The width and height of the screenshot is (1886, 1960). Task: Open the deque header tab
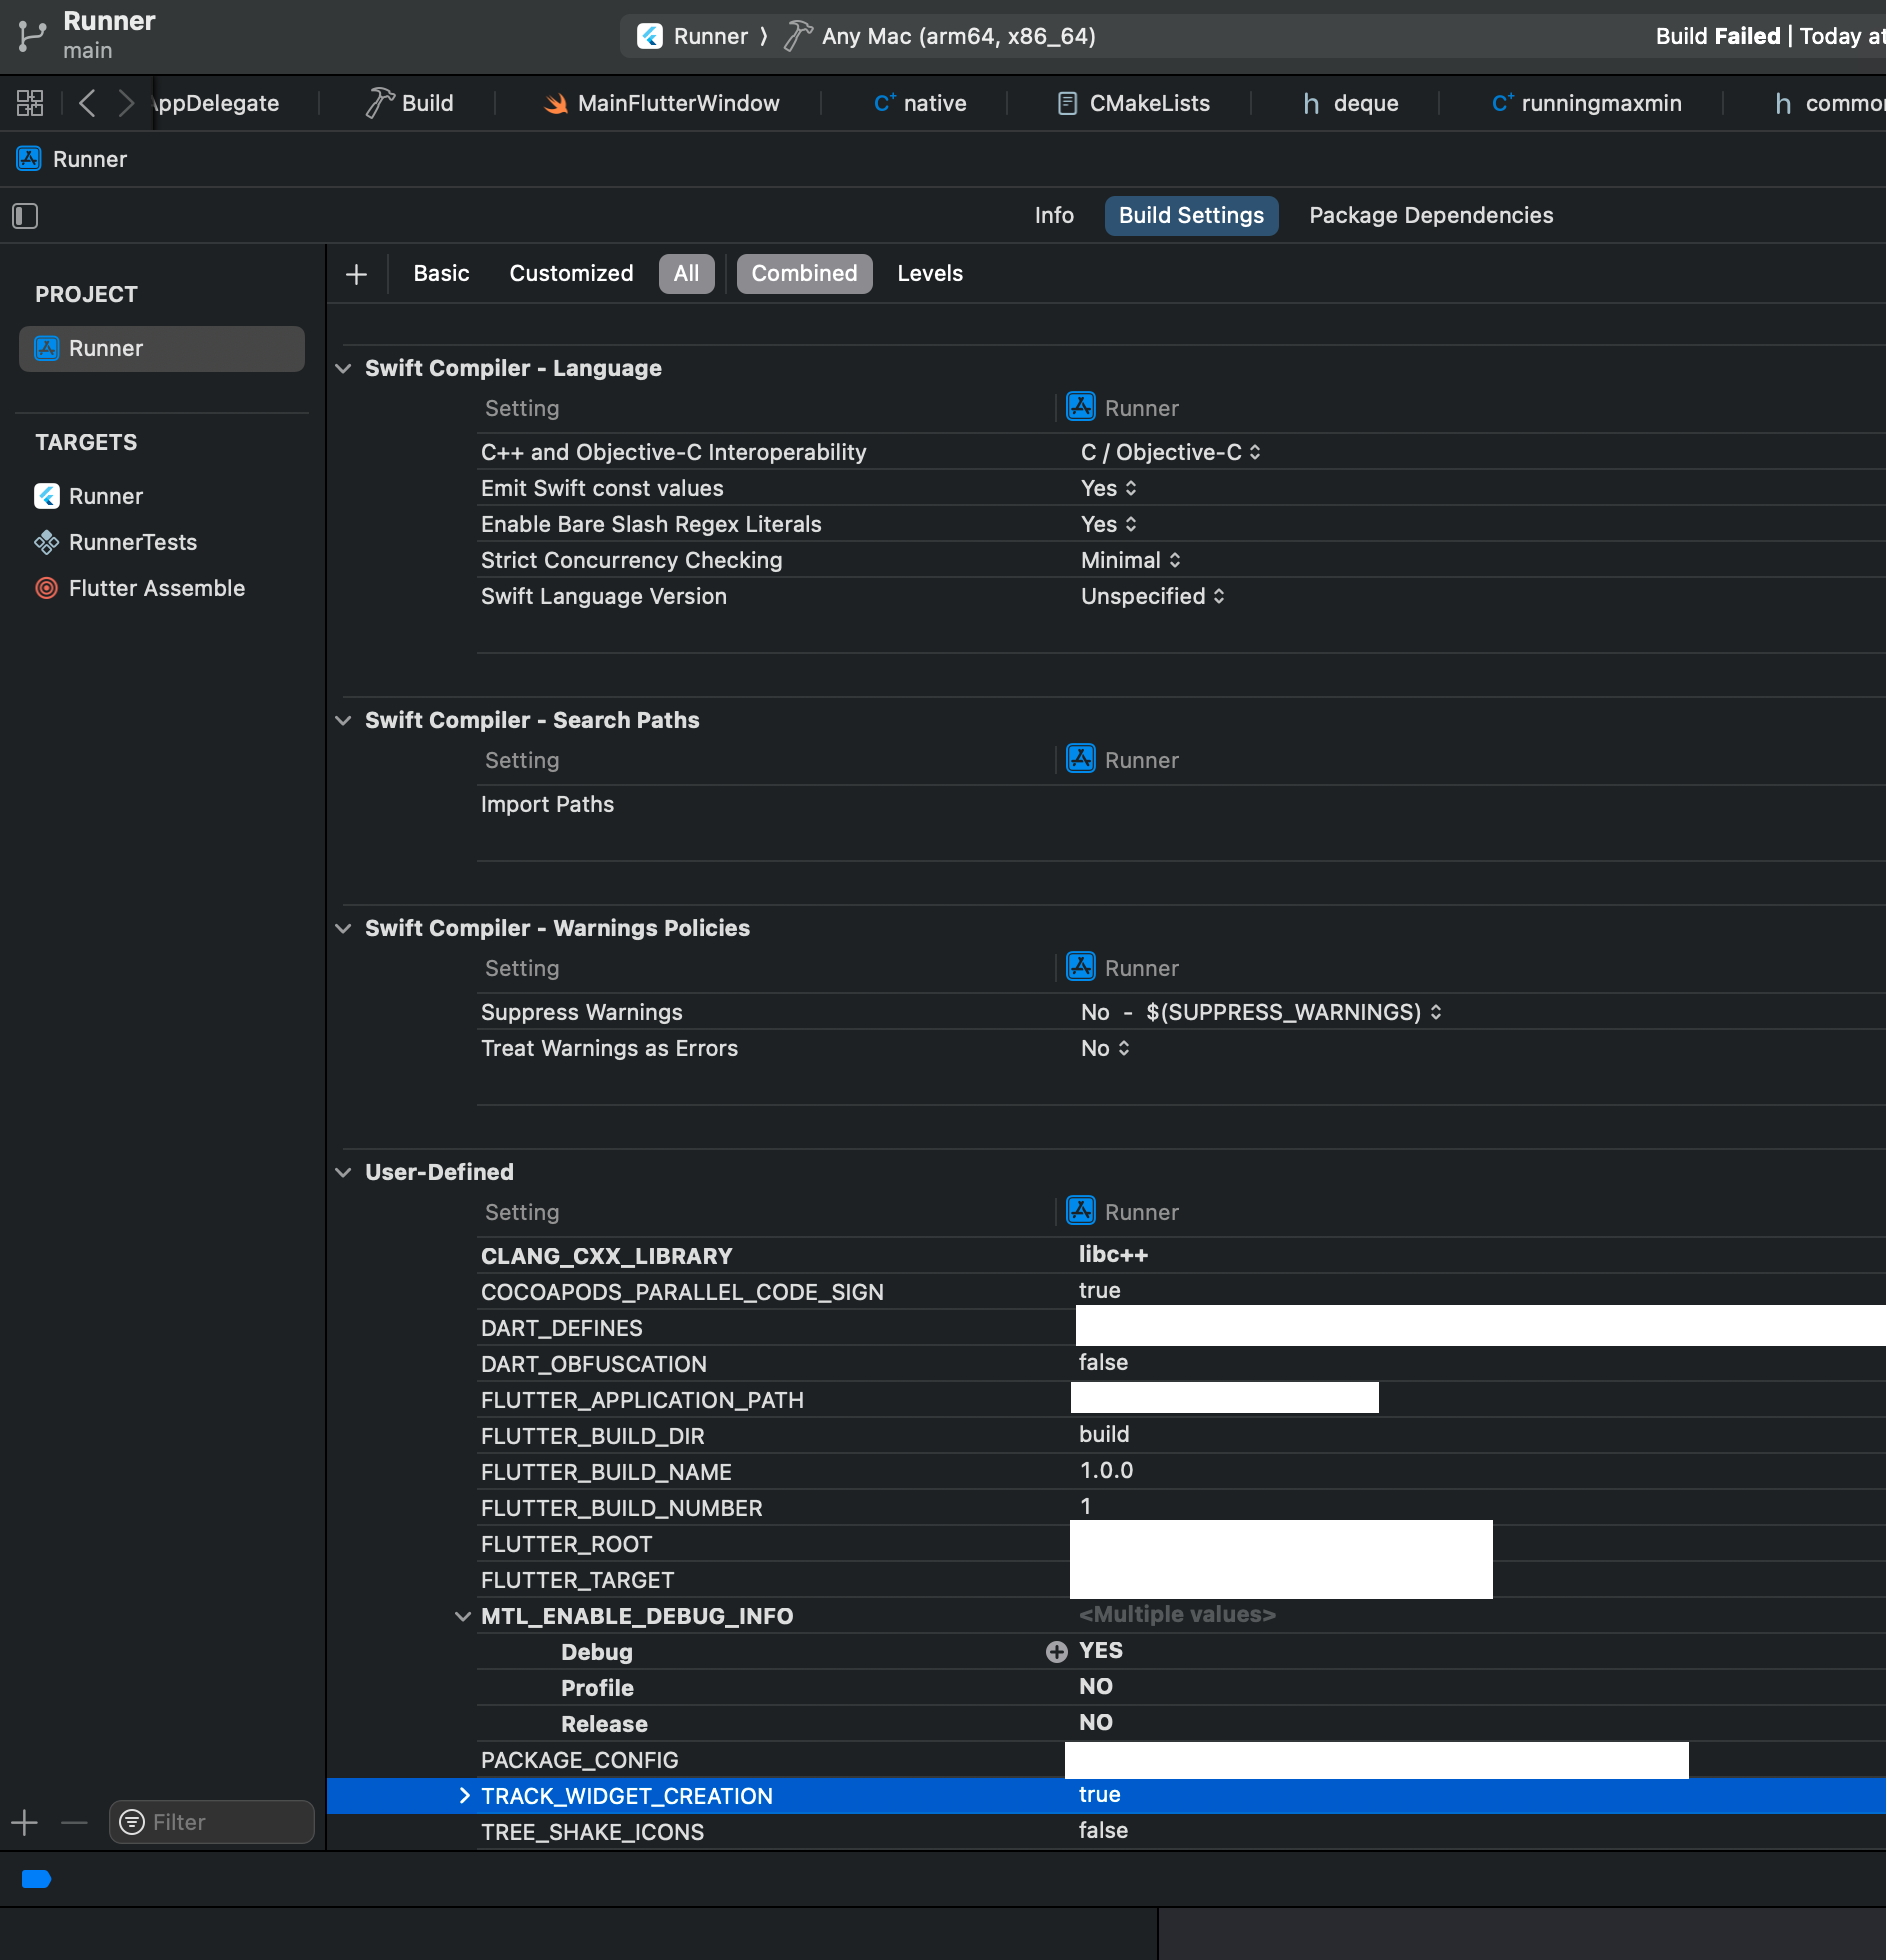[1350, 103]
